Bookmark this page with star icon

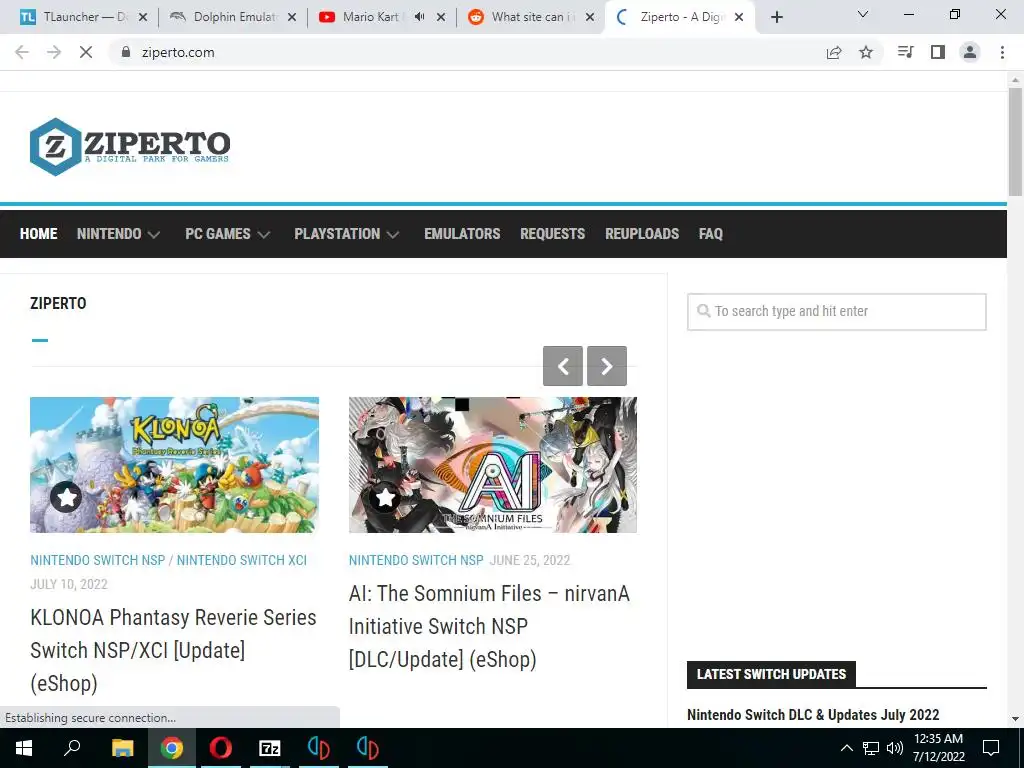[x=866, y=52]
